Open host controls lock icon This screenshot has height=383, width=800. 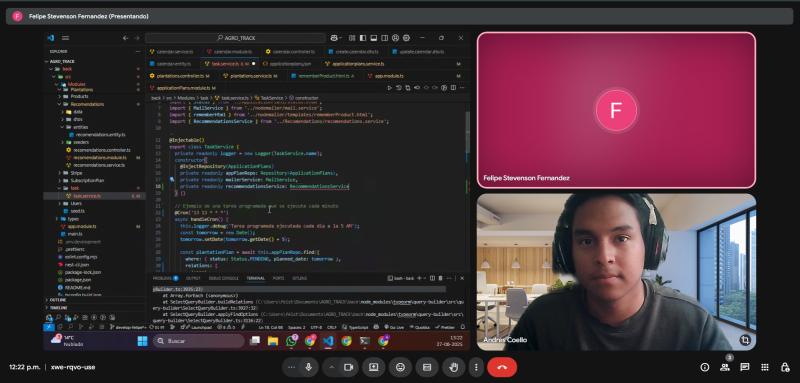click(785, 367)
